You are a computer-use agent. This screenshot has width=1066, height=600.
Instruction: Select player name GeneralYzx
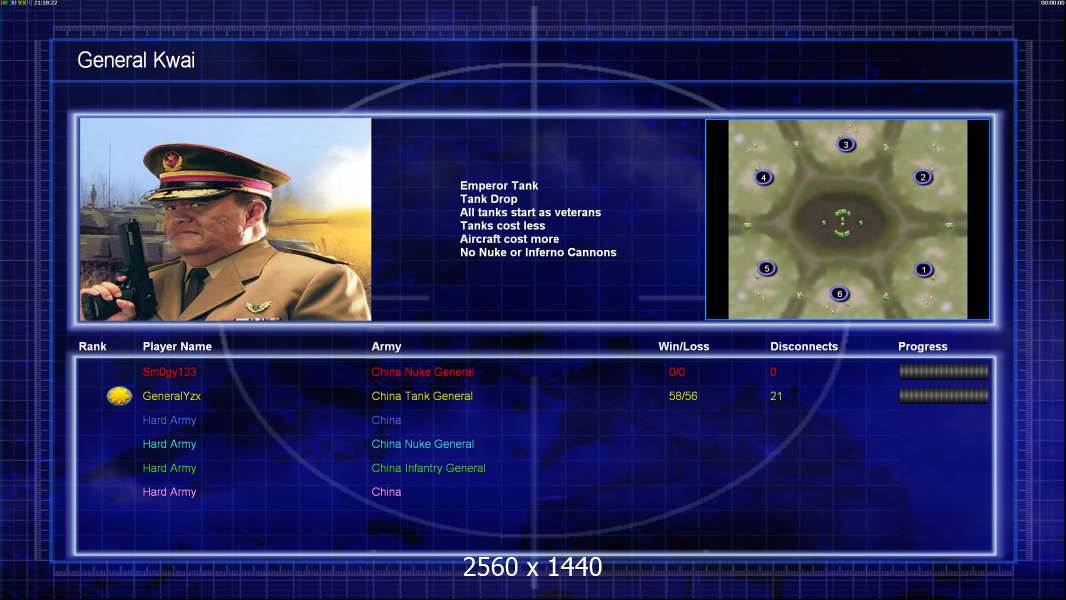click(x=171, y=396)
